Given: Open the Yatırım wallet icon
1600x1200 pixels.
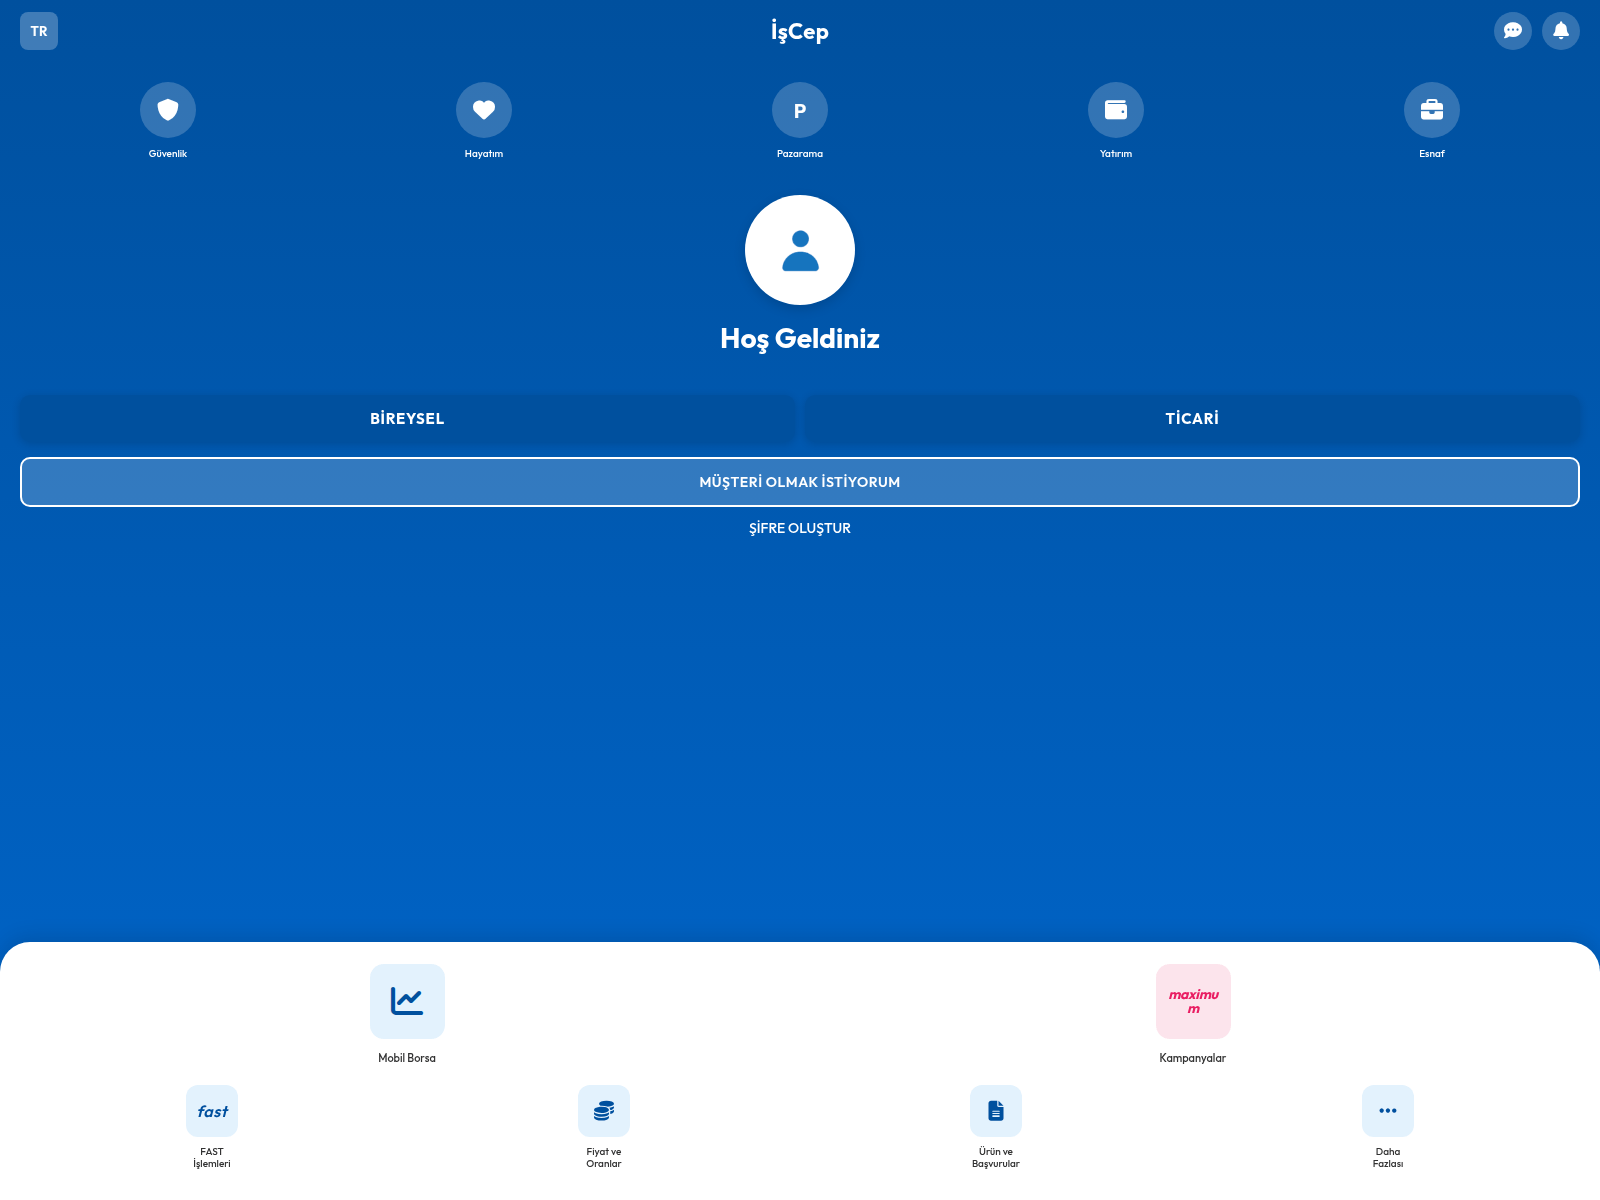Looking at the screenshot, I should pyautogui.click(x=1116, y=110).
